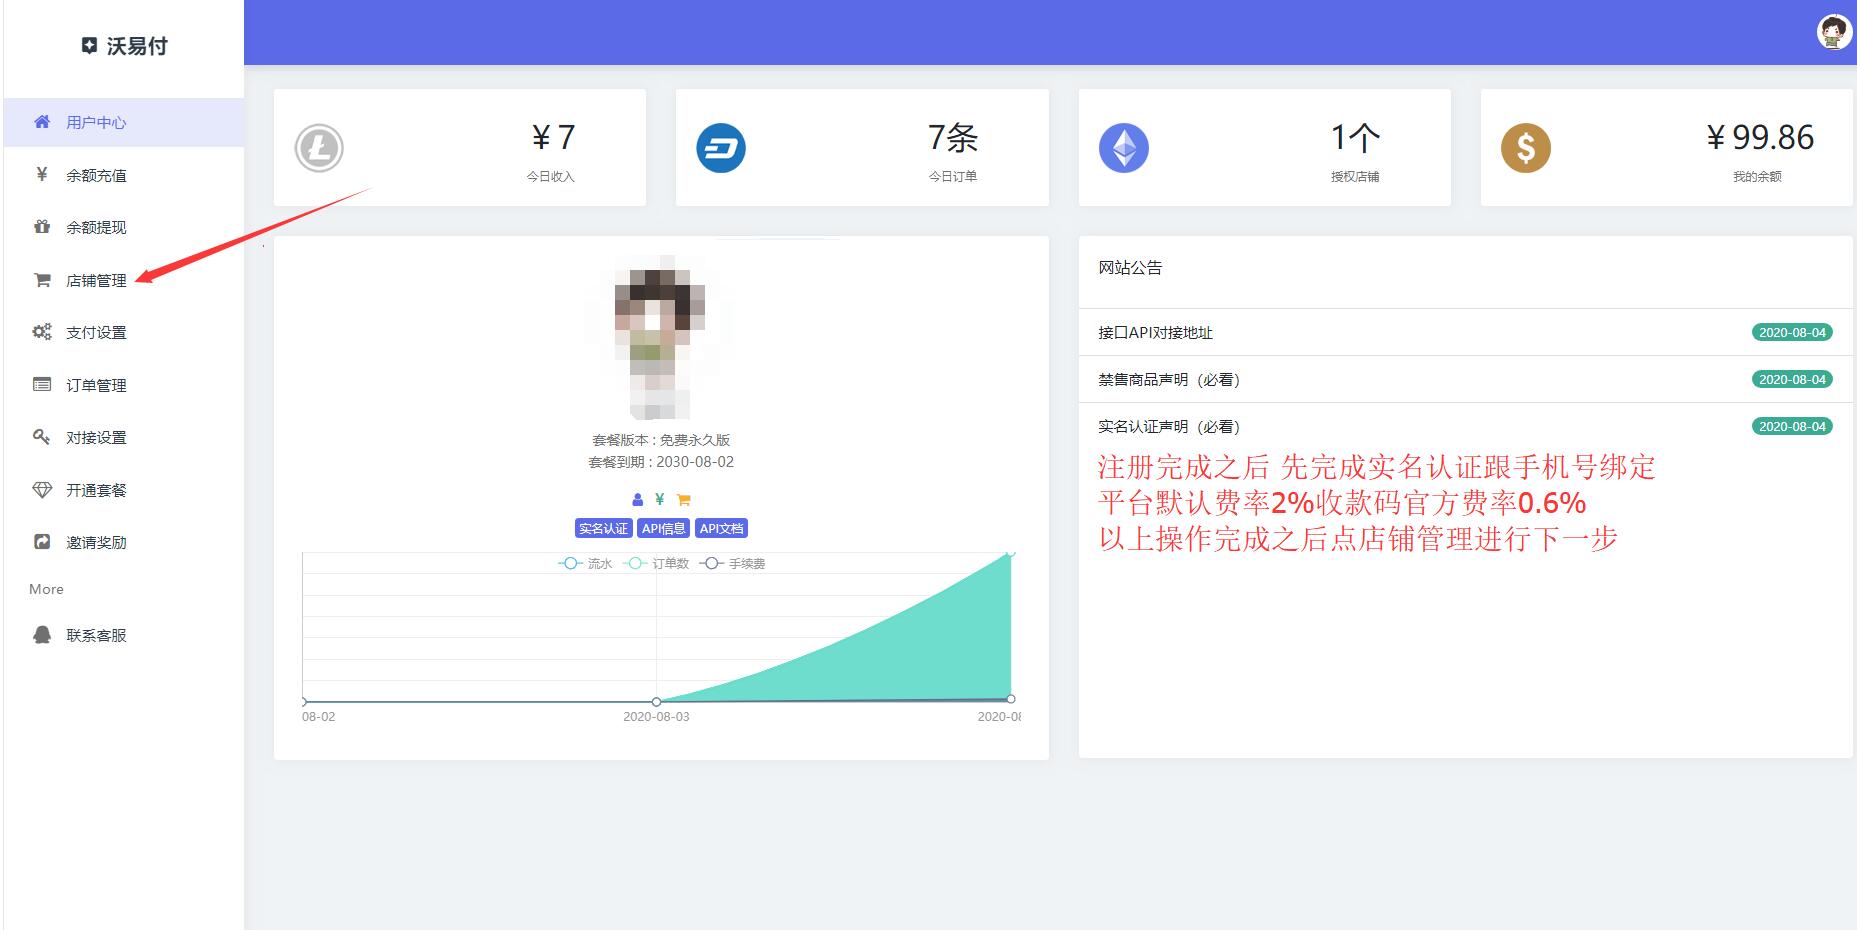The image size is (1857, 930).
Task: Click the user avatar in top-right corner
Action: click(1833, 33)
